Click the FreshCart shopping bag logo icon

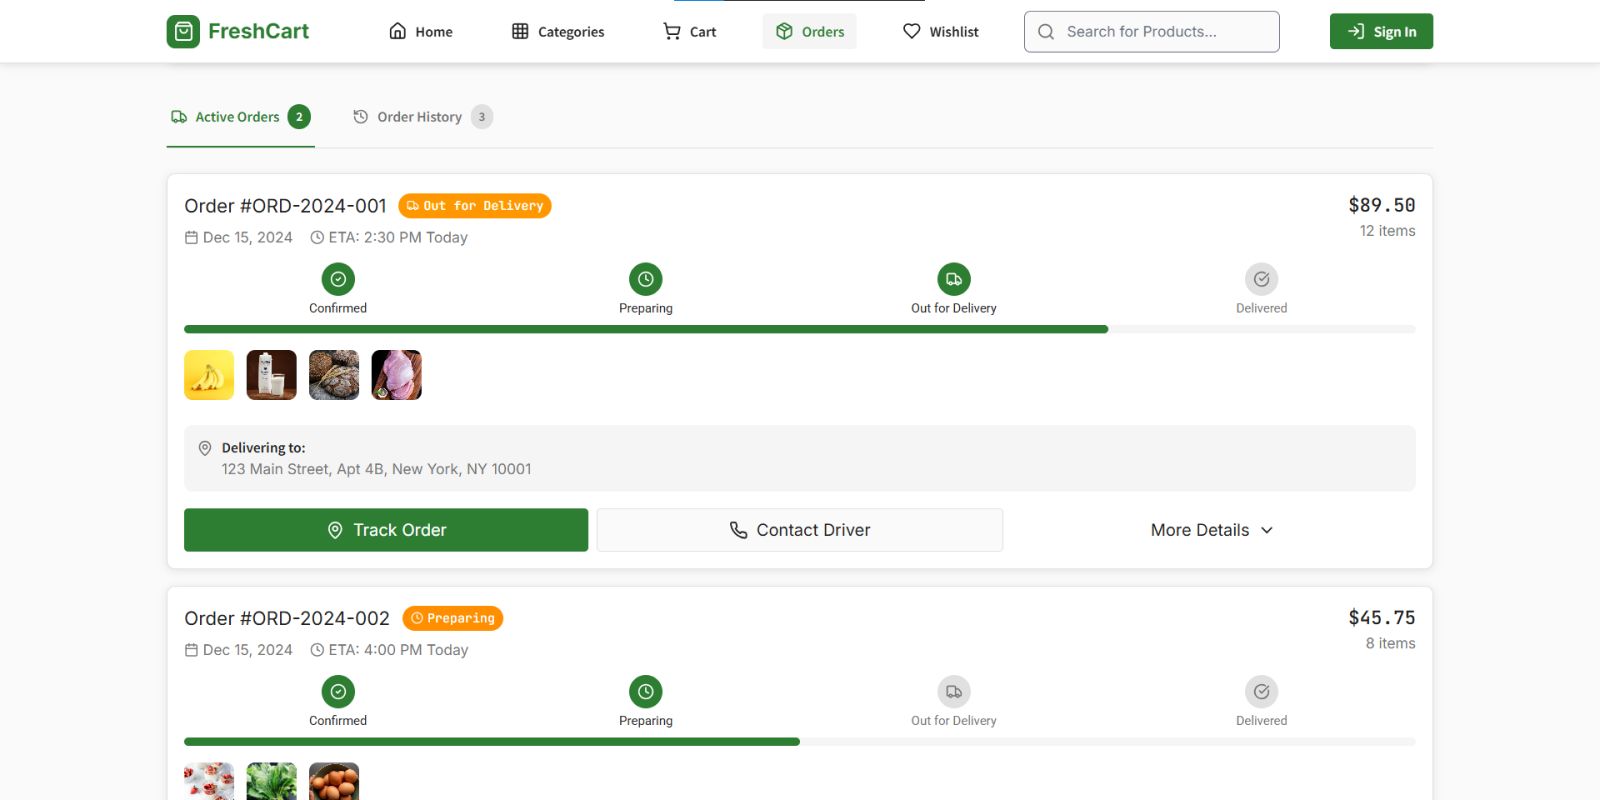(x=183, y=32)
